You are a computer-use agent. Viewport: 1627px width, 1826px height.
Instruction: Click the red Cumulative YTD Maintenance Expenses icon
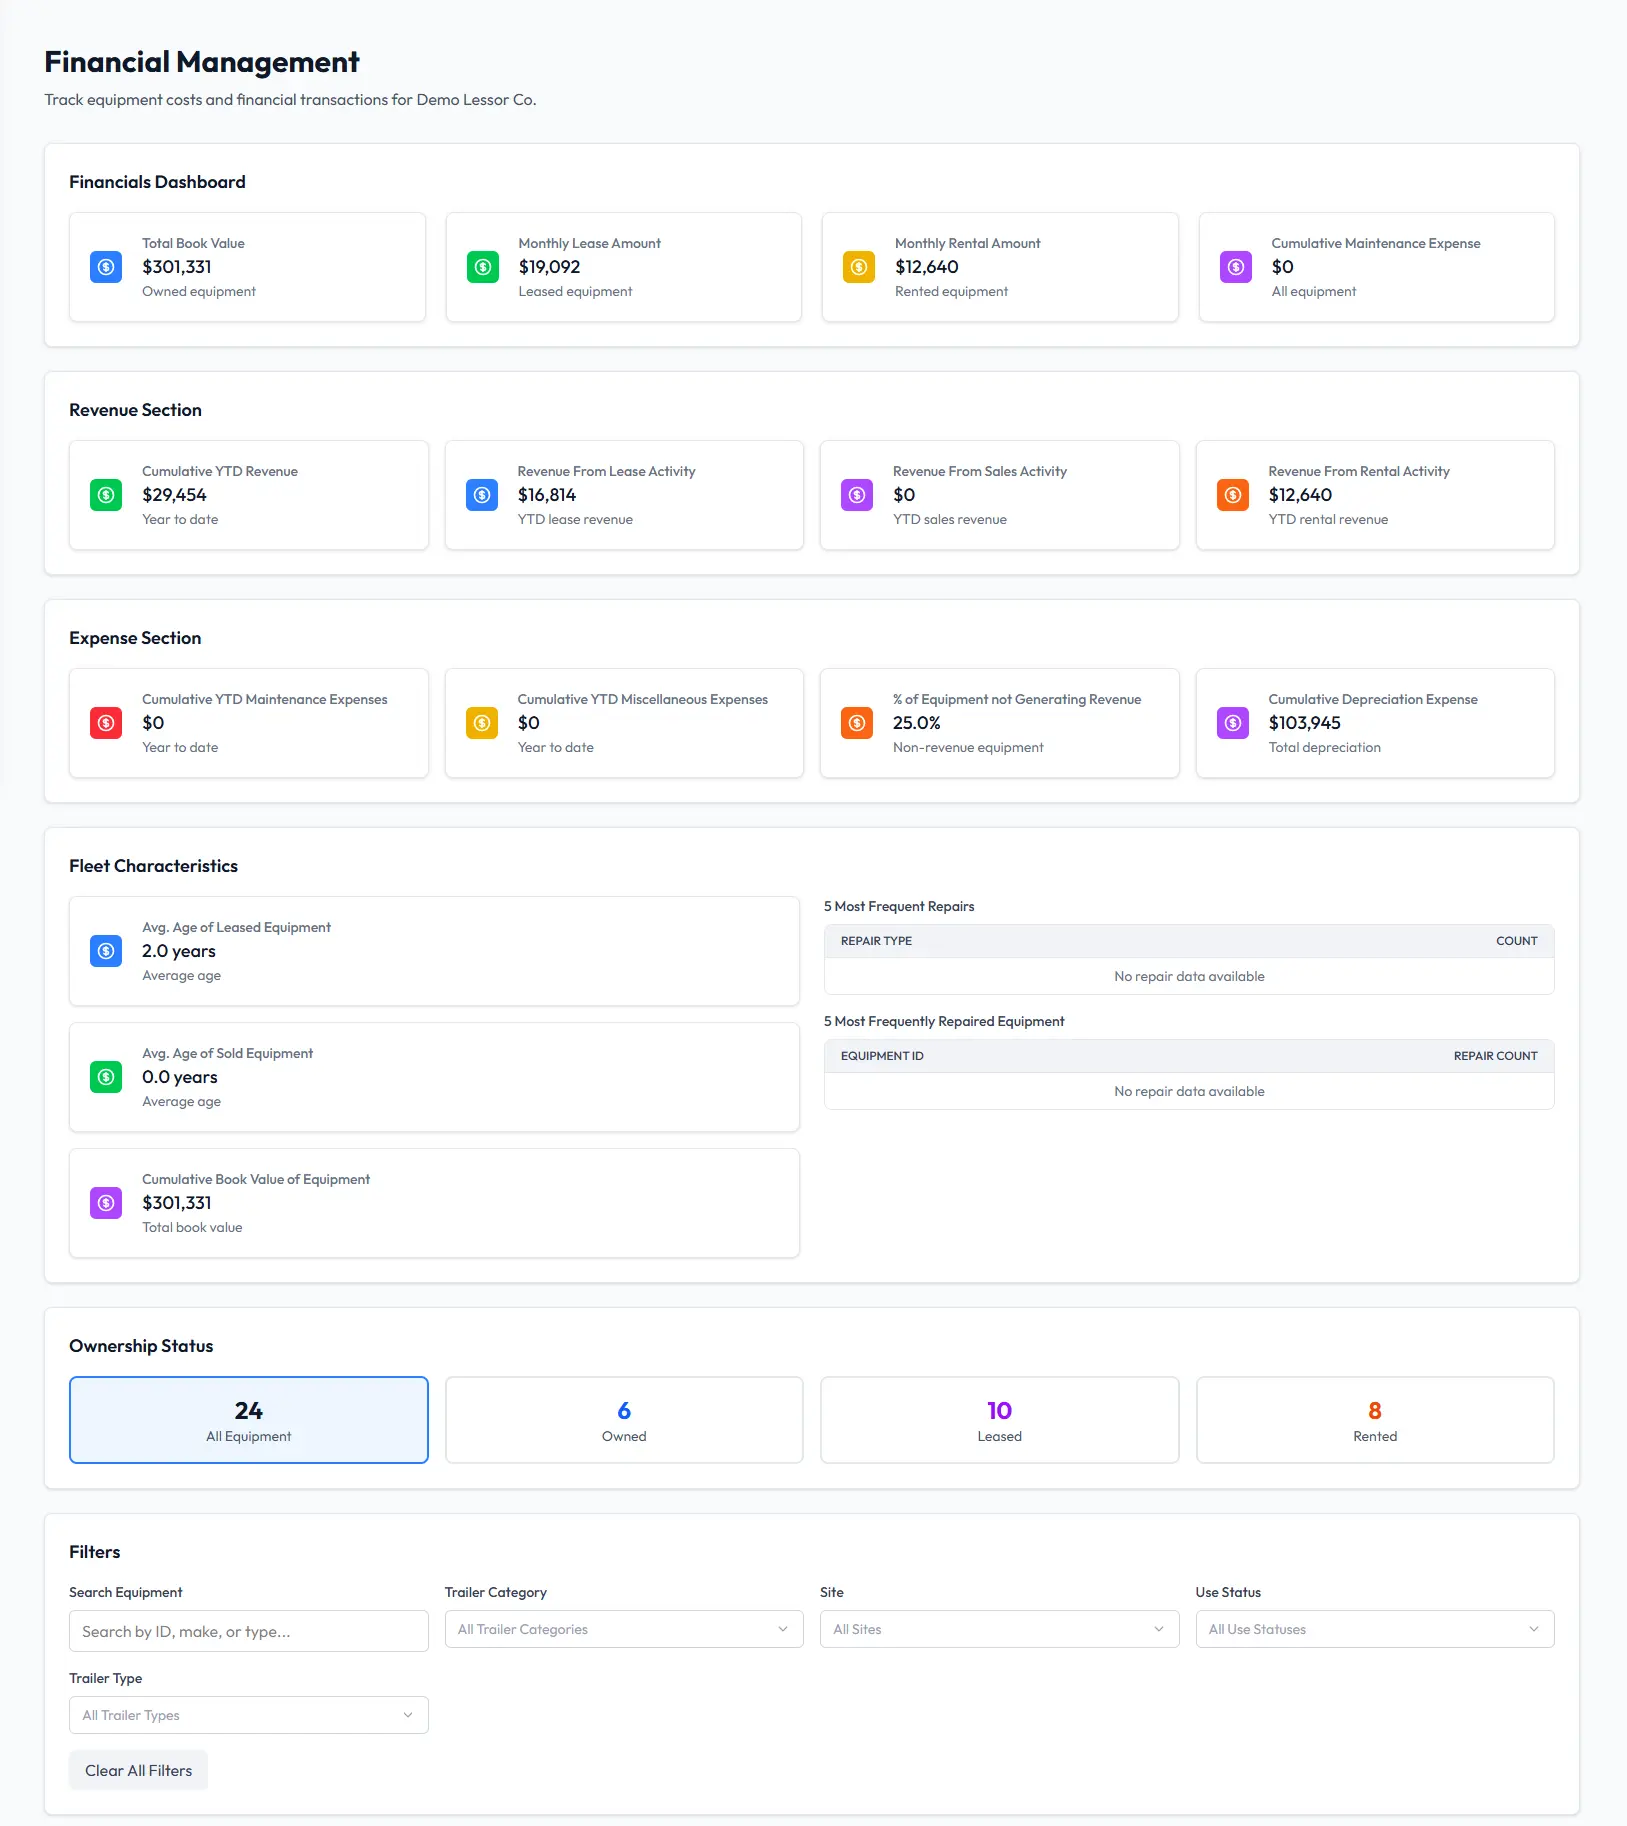pos(106,723)
